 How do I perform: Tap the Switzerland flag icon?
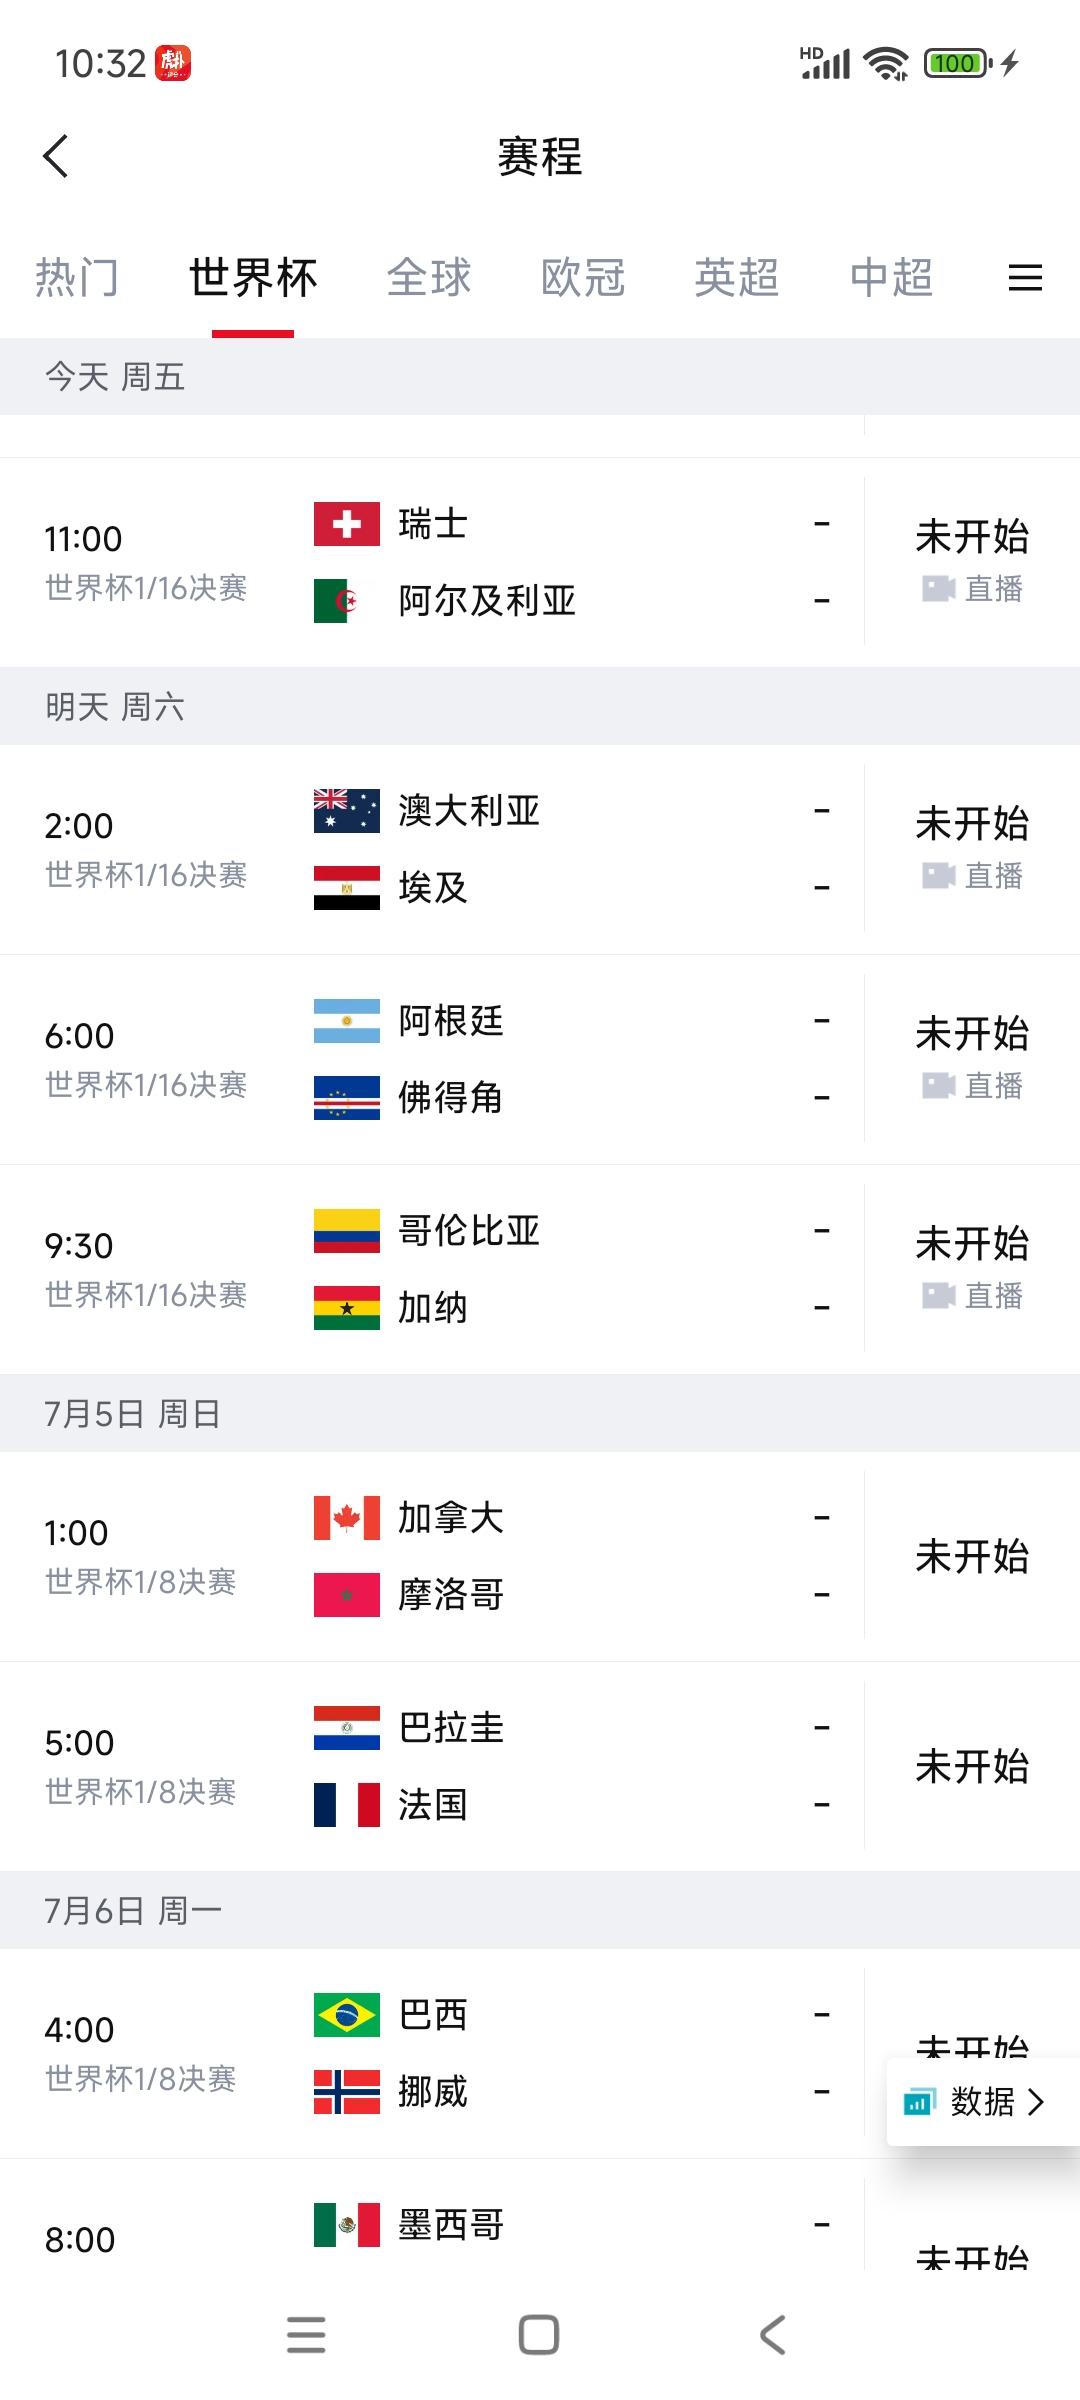[x=347, y=524]
